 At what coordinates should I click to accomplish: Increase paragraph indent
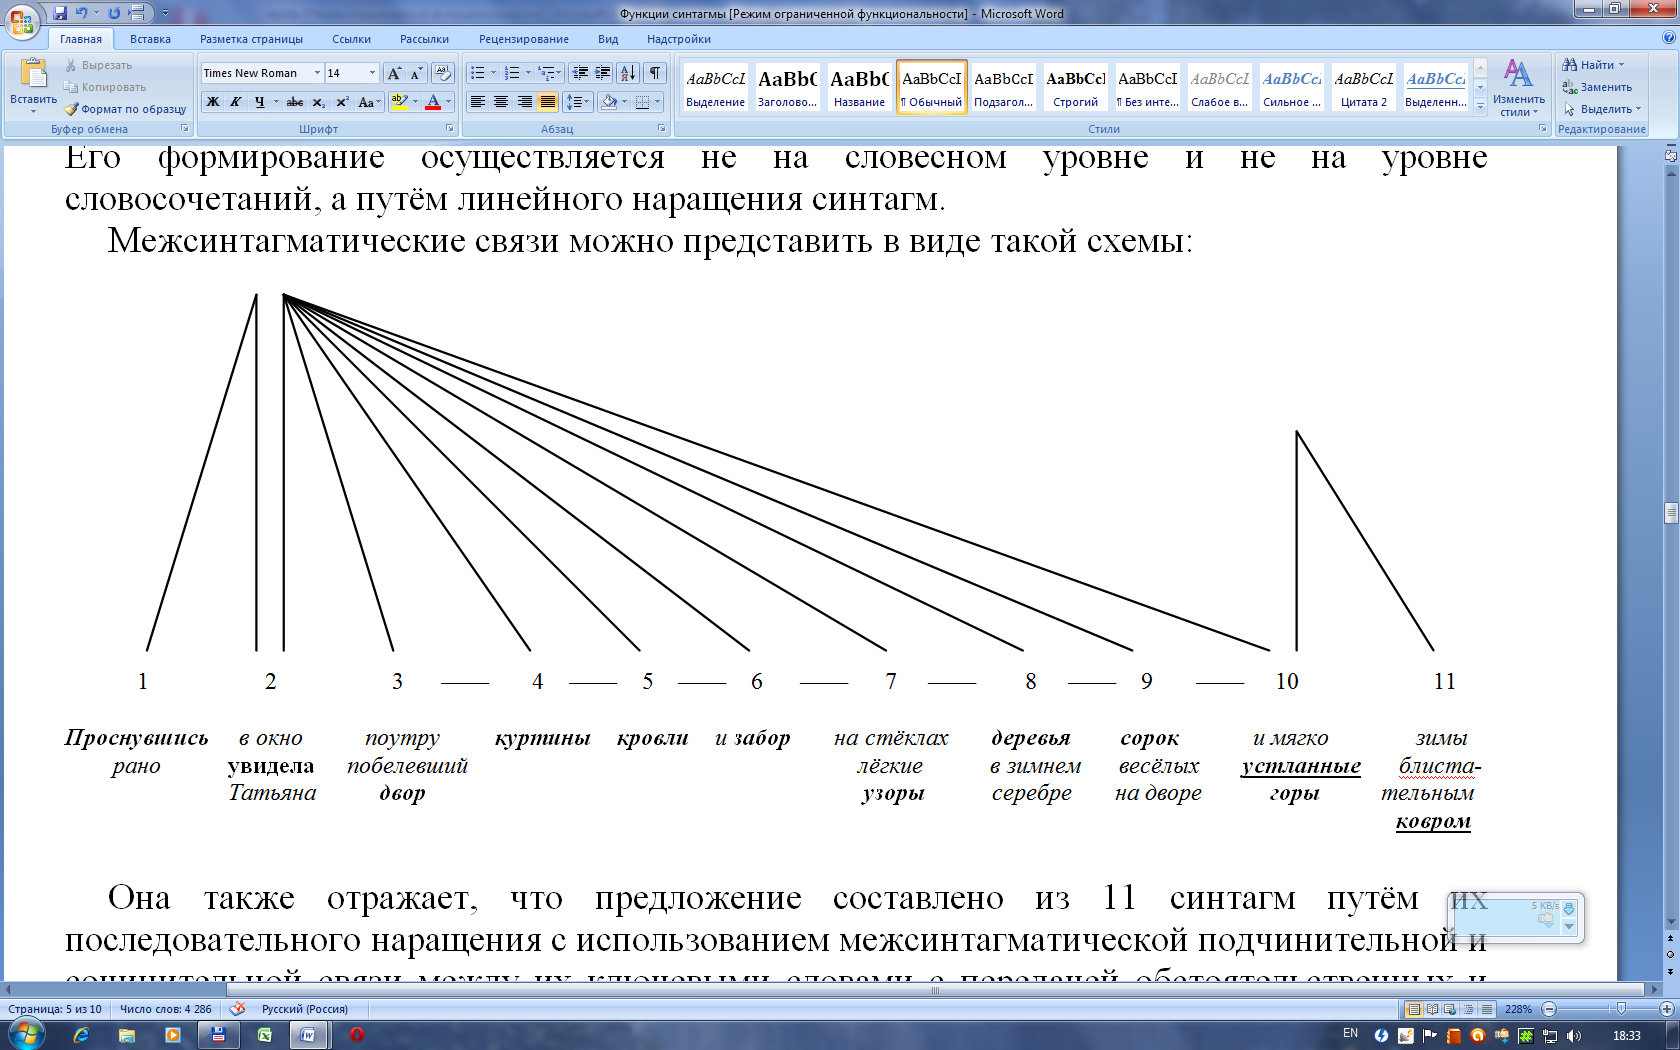[603, 73]
